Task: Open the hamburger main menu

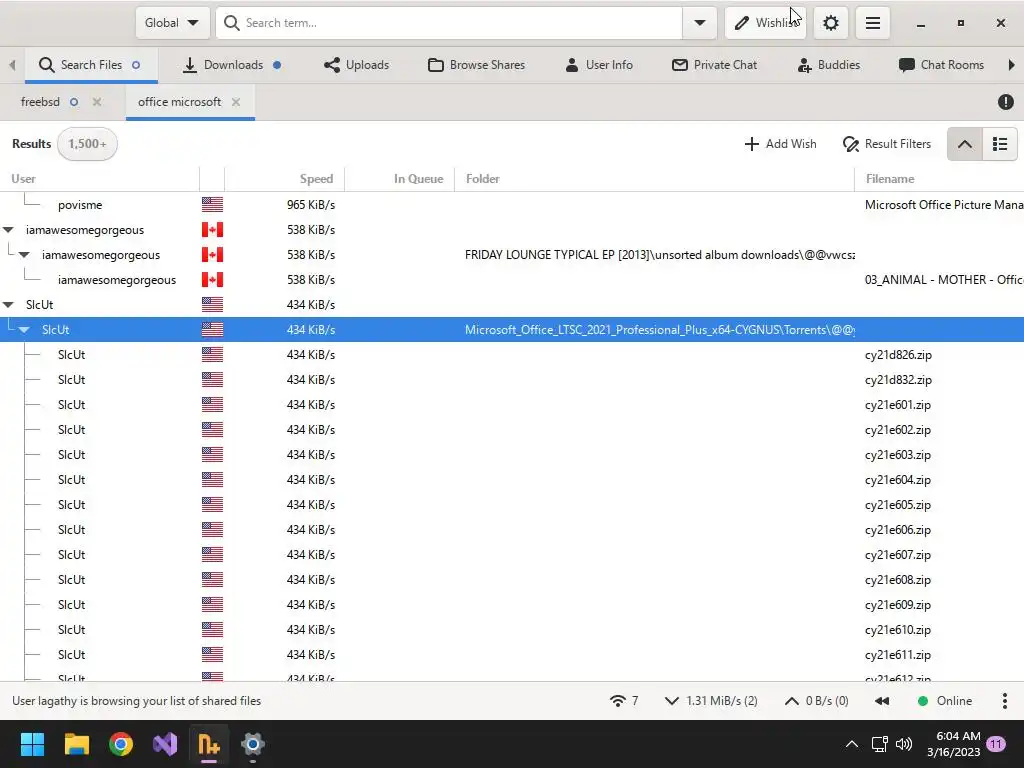Action: (x=872, y=23)
